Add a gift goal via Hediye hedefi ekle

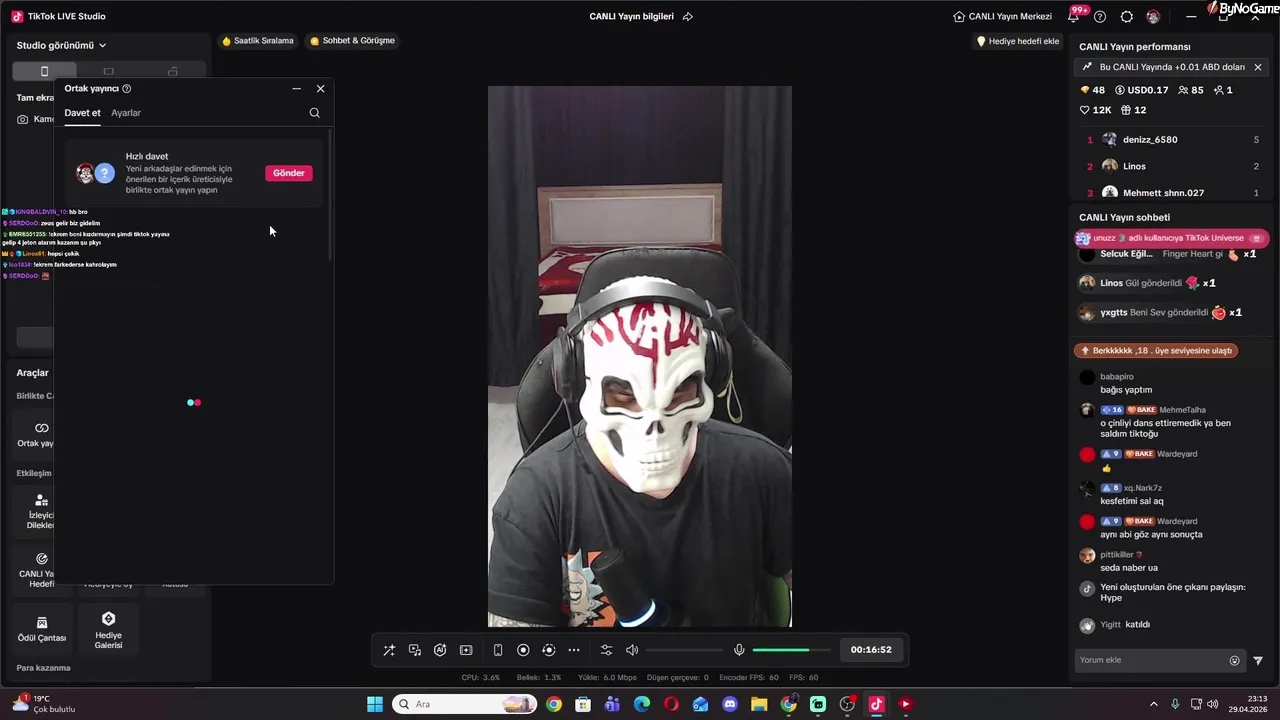(1018, 41)
